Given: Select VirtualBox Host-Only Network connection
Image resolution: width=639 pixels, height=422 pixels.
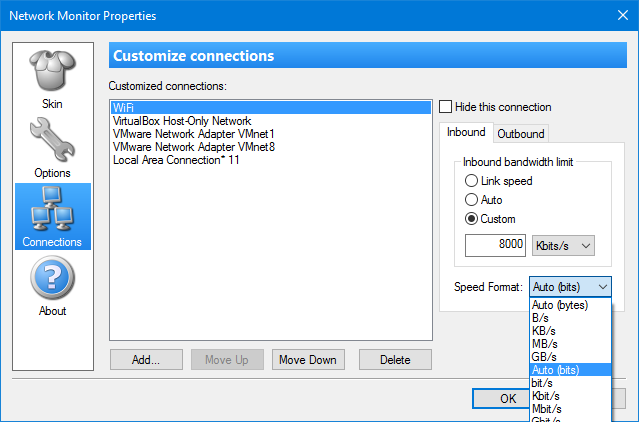Looking at the screenshot, I should point(181,120).
